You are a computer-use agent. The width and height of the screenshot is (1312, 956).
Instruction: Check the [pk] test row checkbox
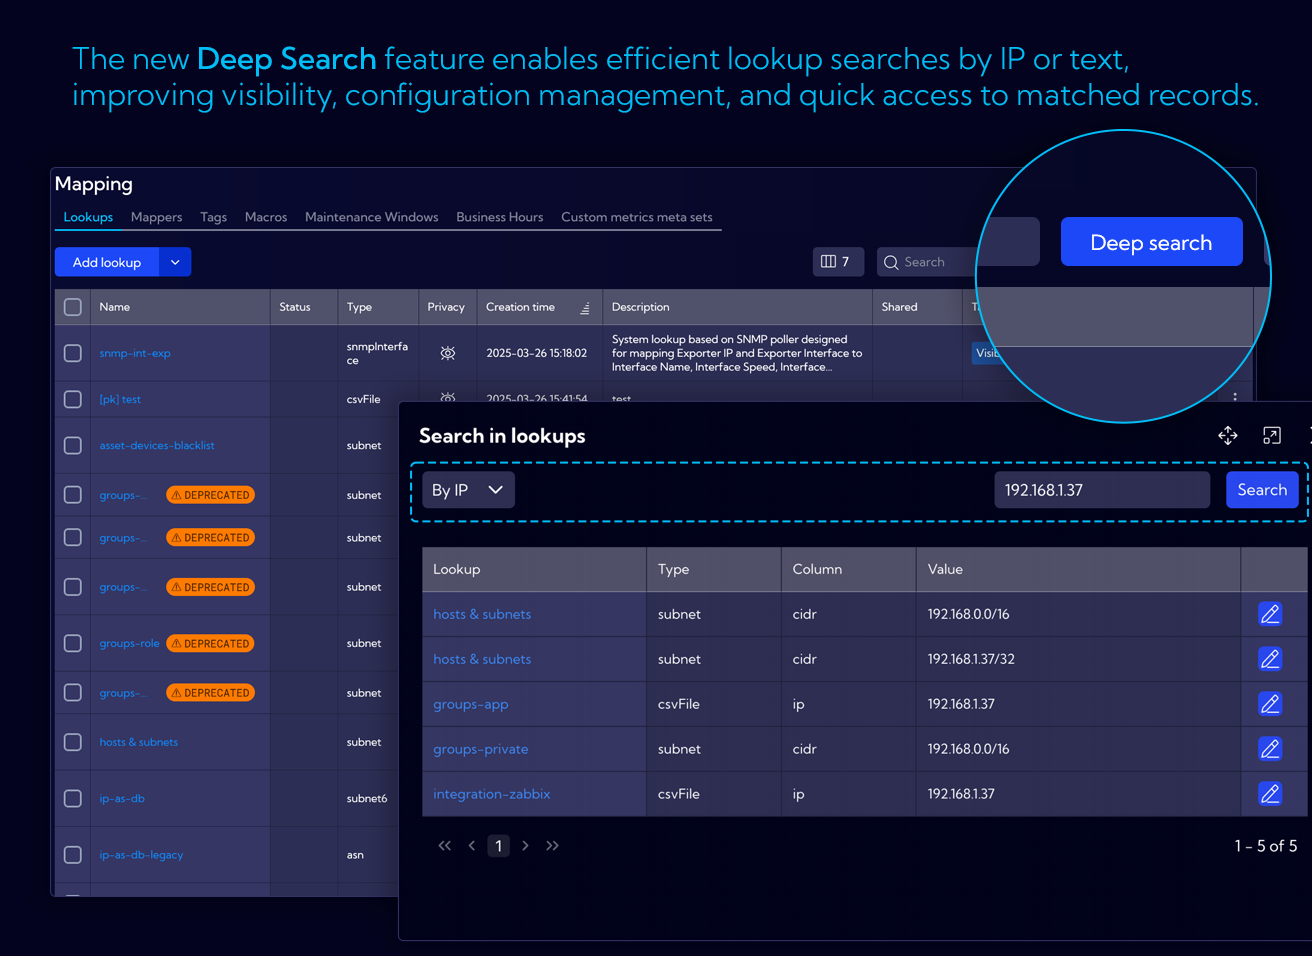(73, 399)
